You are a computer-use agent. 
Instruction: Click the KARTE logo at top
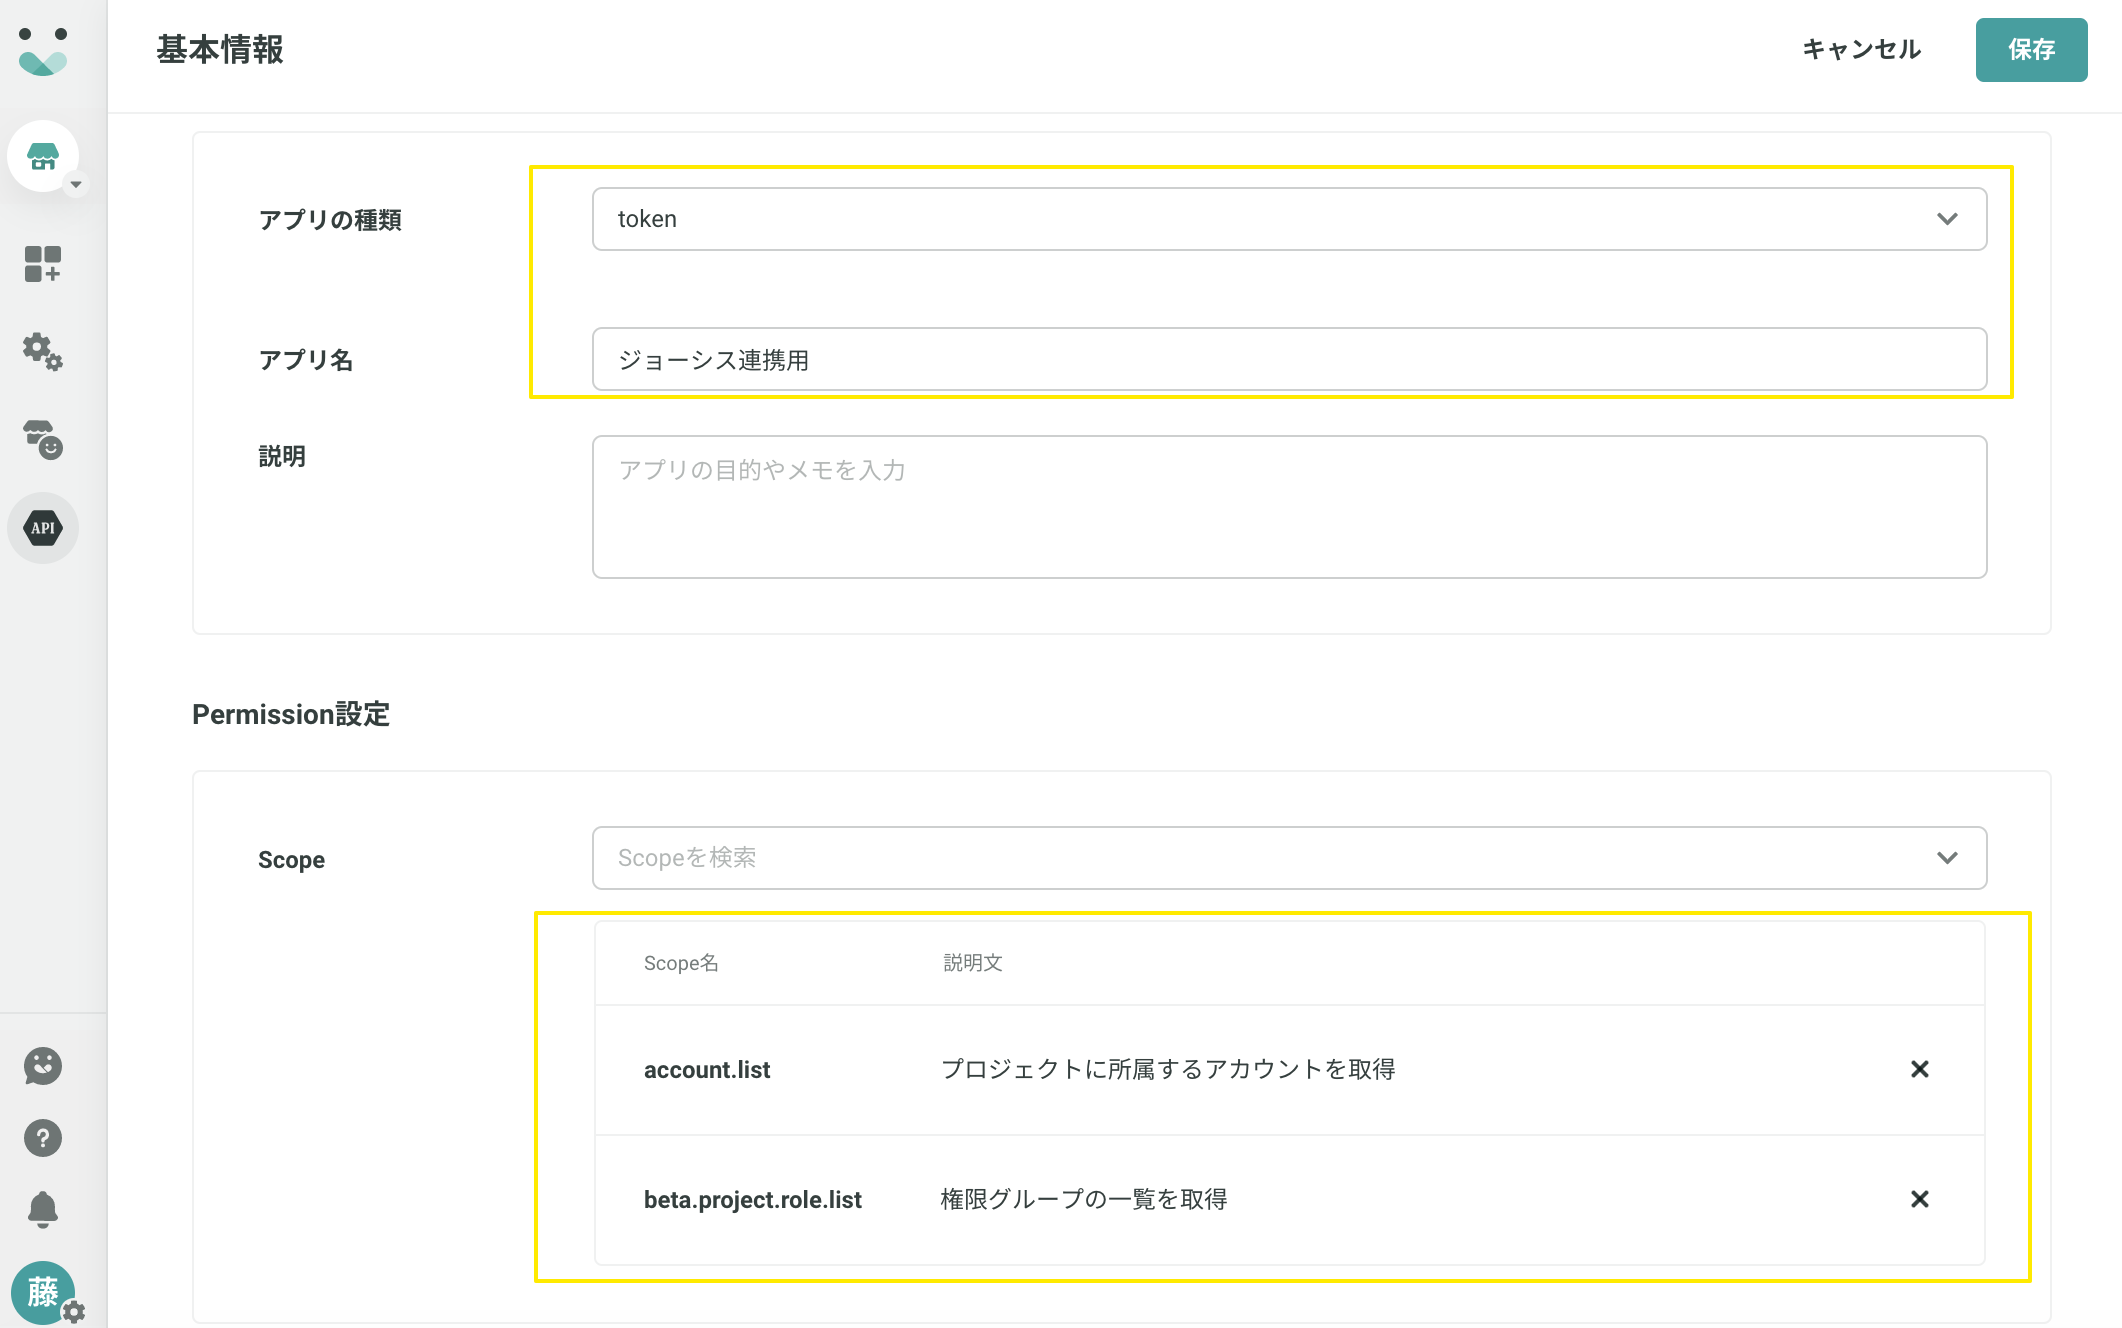click(42, 51)
